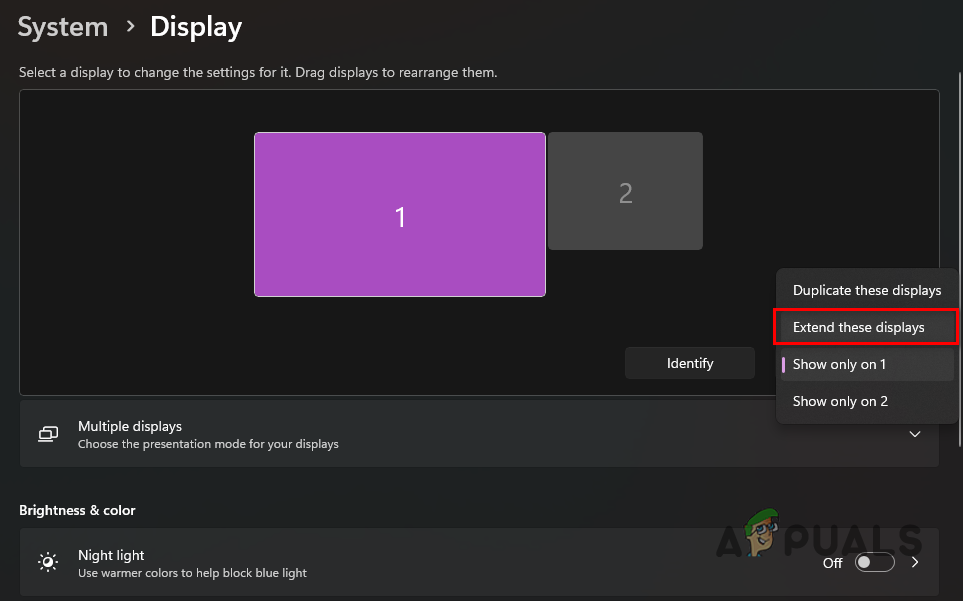963x601 pixels.
Task: Click the breadcrumb separator chevron after System
Action: tap(130, 26)
